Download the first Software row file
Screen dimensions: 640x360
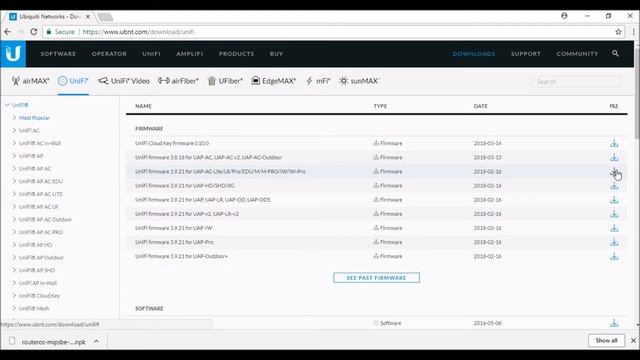614,323
